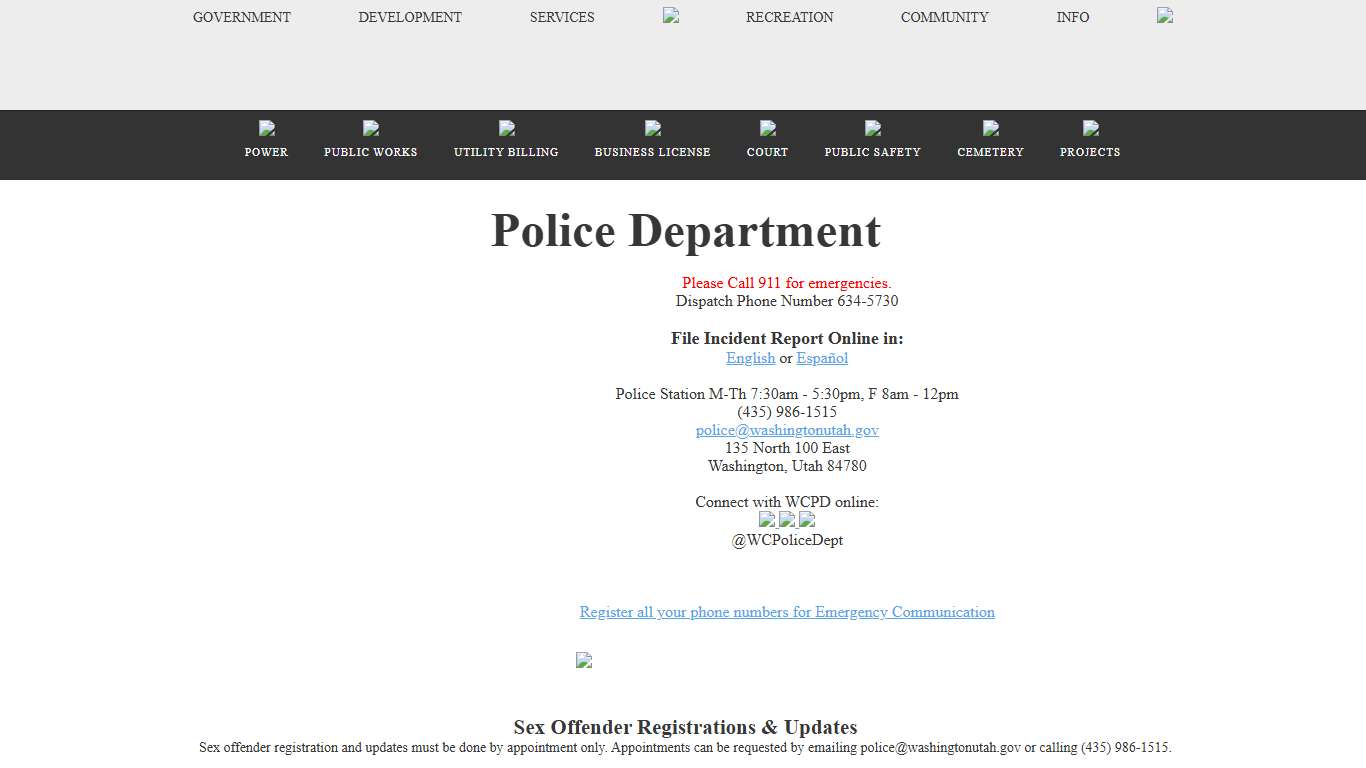The width and height of the screenshot is (1366, 768).
Task: Open the DEVELOPMENT menu
Action: click(410, 17)
